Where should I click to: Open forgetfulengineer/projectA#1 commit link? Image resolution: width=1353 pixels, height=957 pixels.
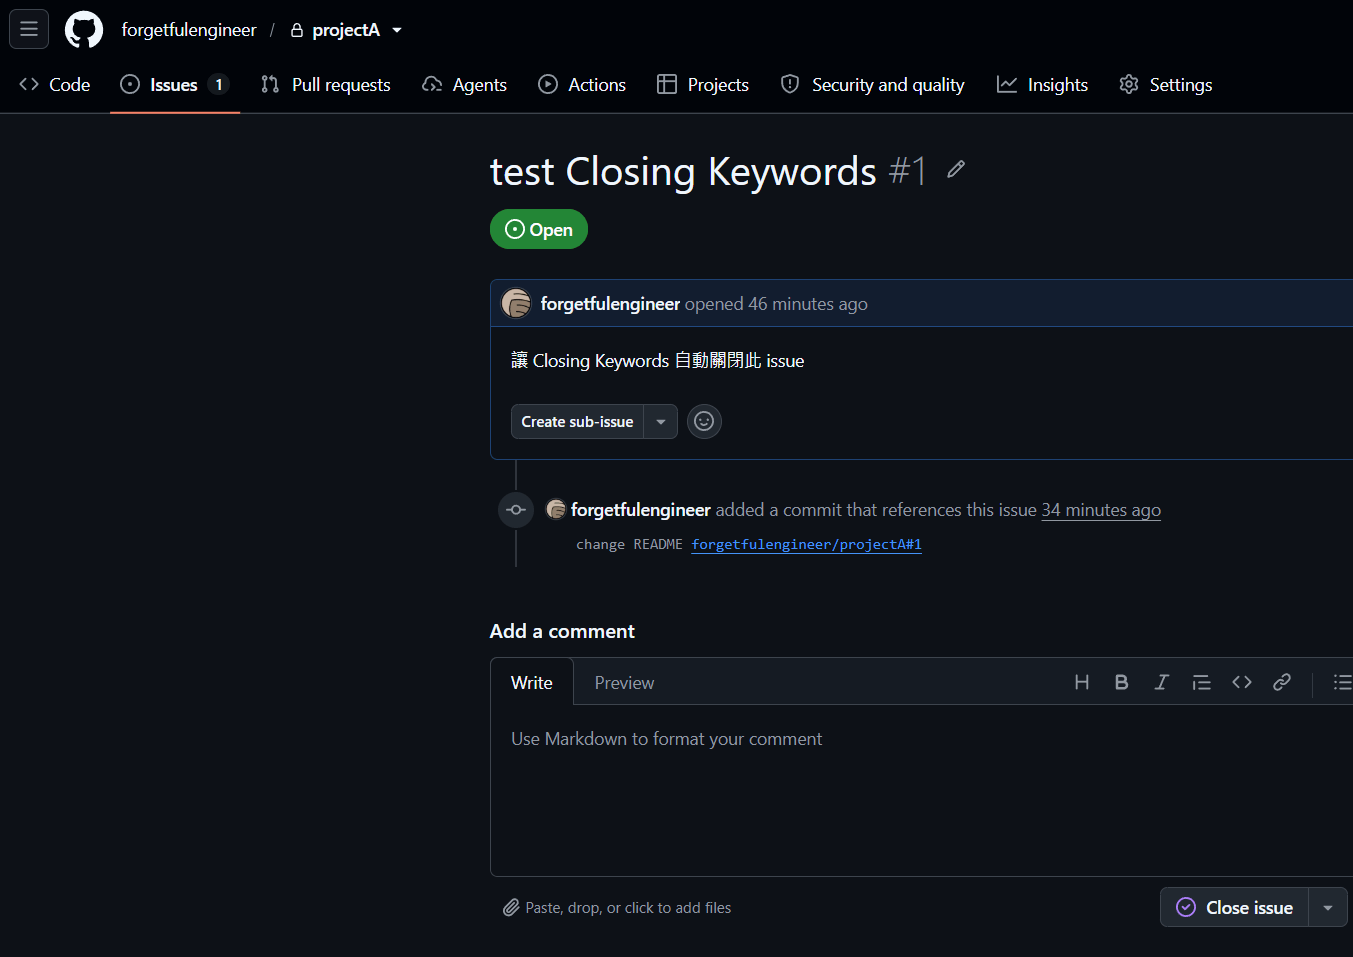point(806,545)
